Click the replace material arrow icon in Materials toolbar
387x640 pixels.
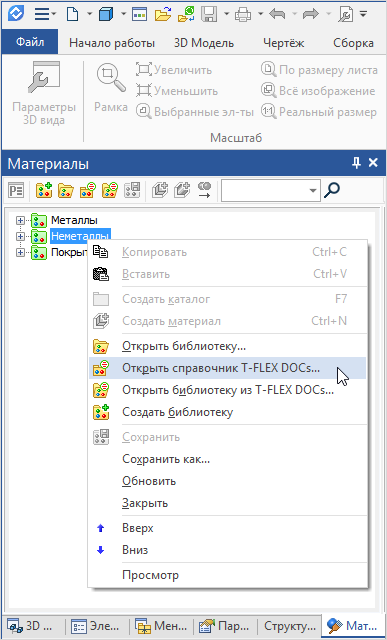point(205,190)
